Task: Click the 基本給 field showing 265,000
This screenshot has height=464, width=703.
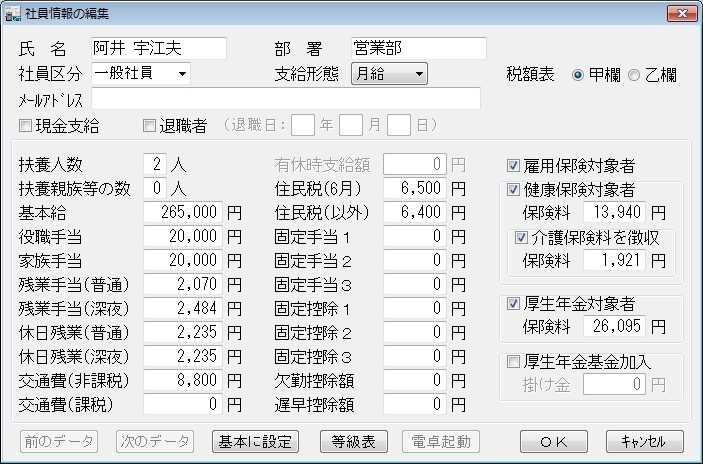Action: (183, 212)
